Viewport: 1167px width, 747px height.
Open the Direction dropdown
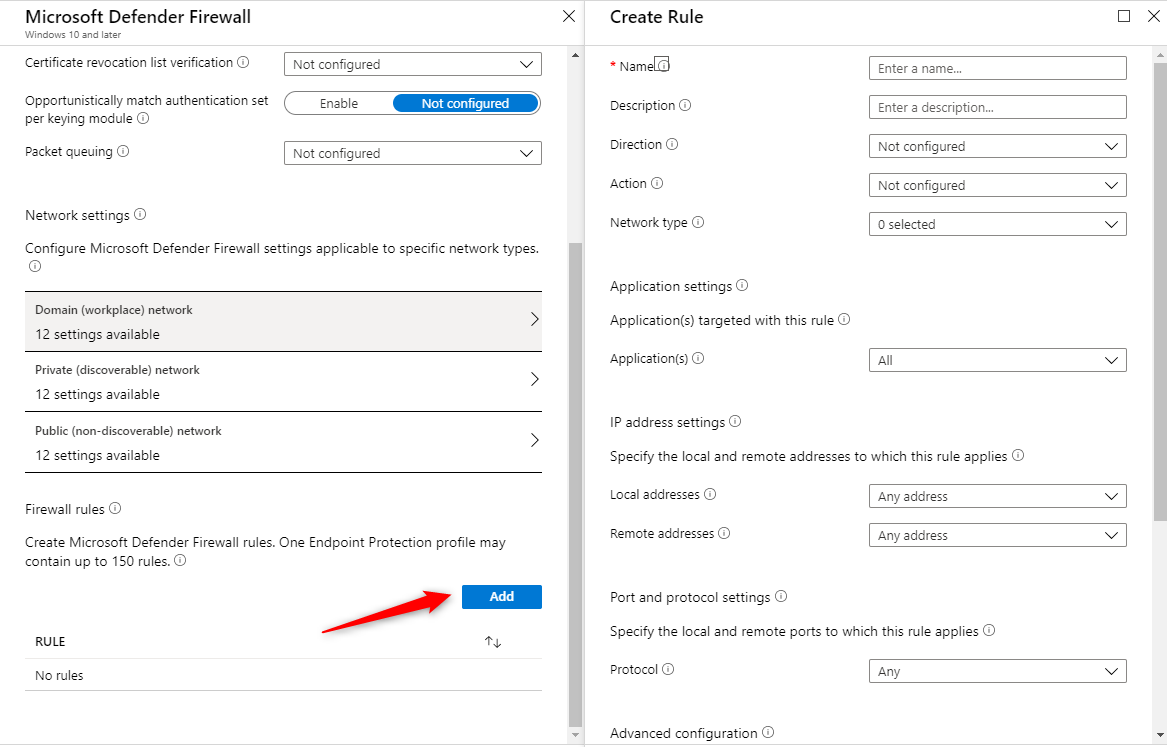point(997,146)
